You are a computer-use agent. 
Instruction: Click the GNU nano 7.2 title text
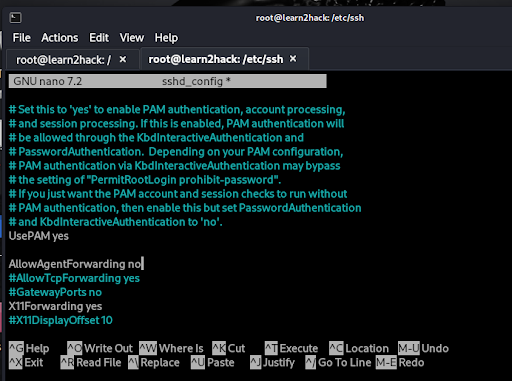[47, 81]
